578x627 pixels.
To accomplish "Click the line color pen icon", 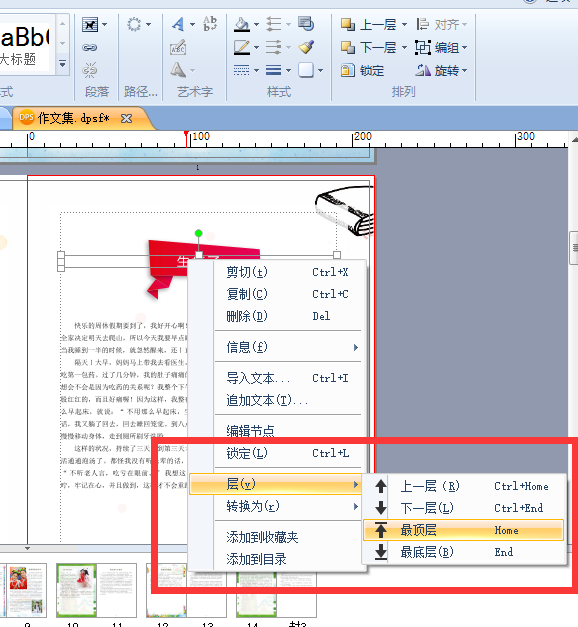I will point(242,48).
